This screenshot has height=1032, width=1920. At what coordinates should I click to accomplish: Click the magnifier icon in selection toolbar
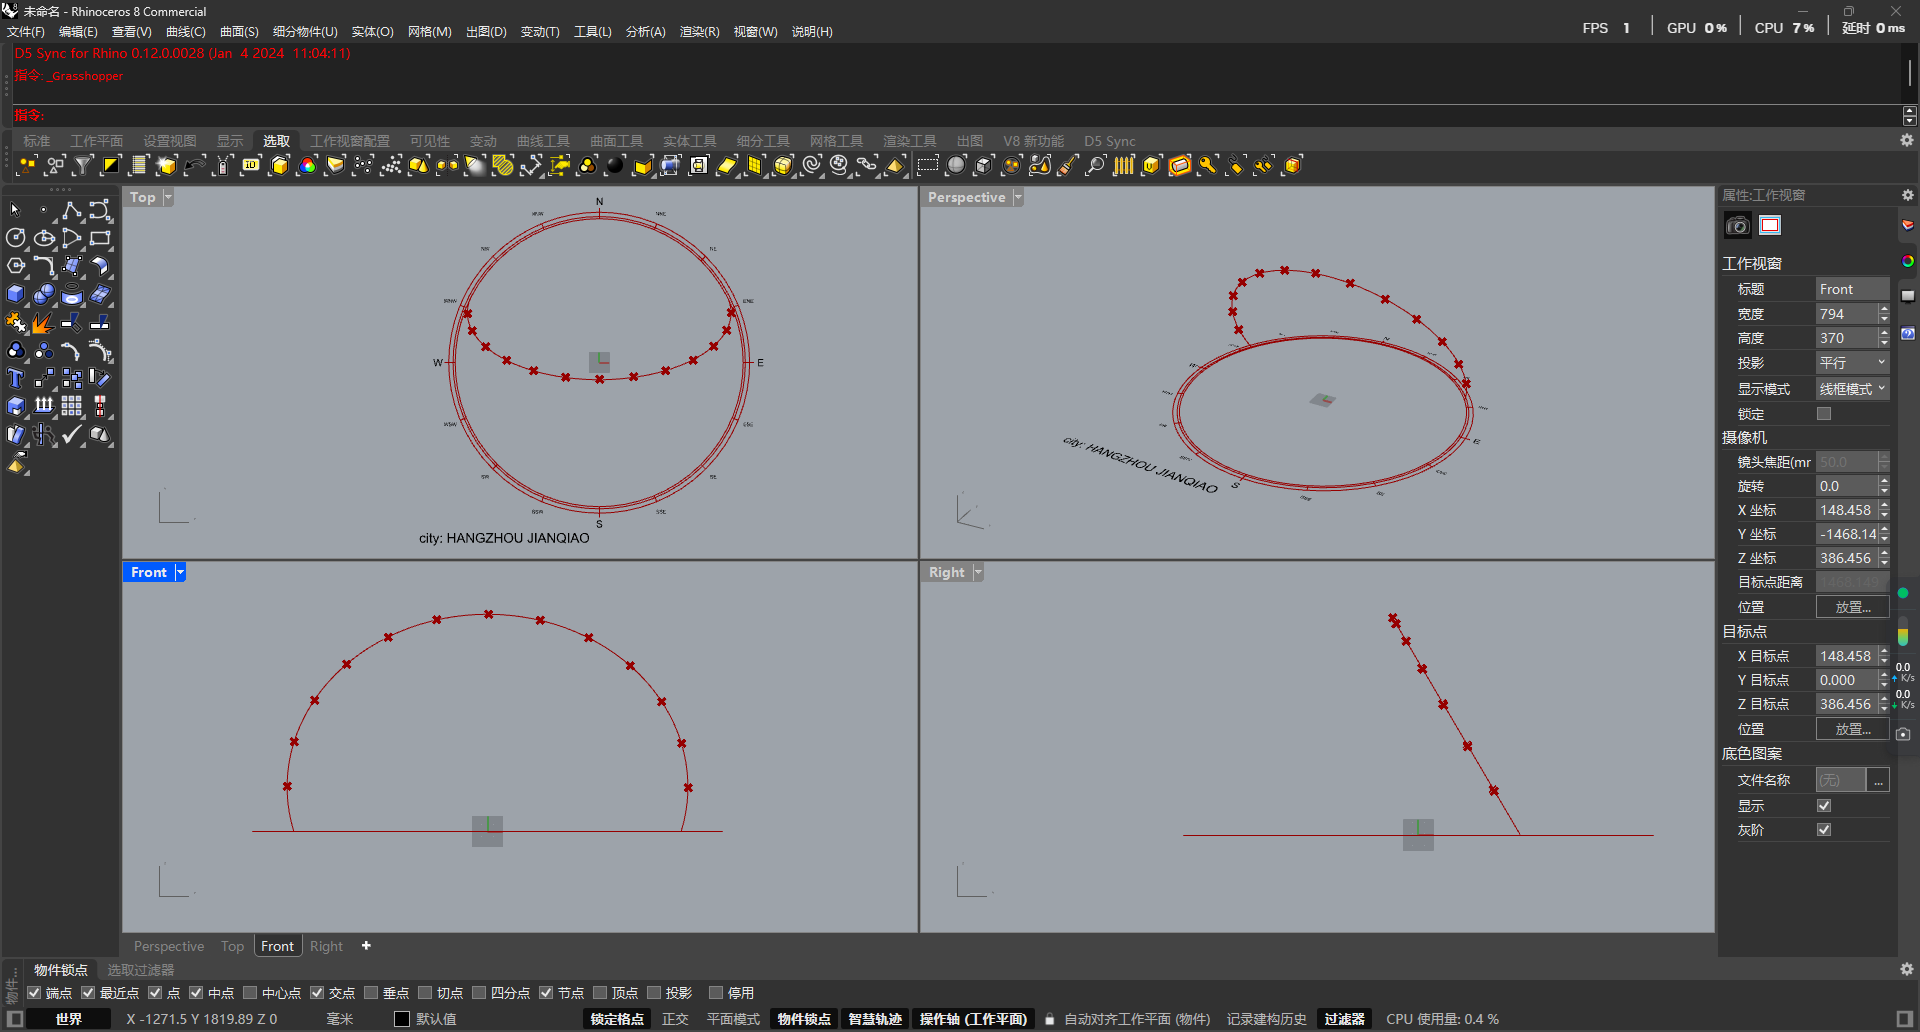point(1096,165)
